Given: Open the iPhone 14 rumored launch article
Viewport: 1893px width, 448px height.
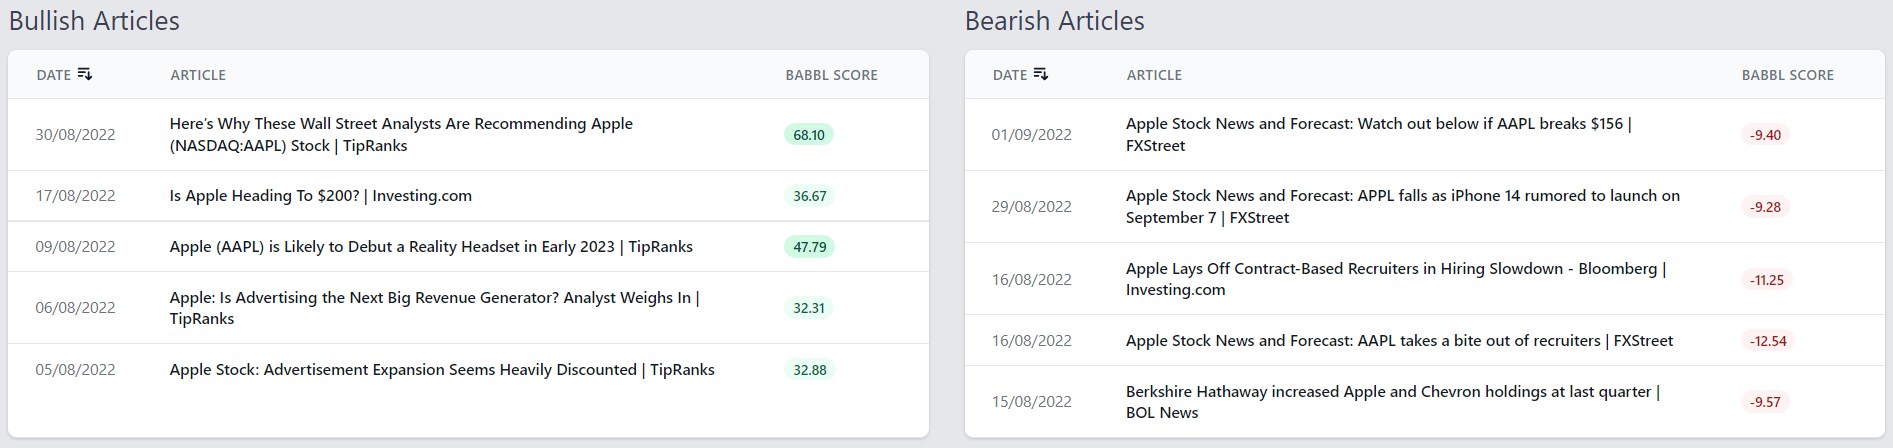Looking at the screenshot, I should pyautogui.click(x=1403, y=206).
